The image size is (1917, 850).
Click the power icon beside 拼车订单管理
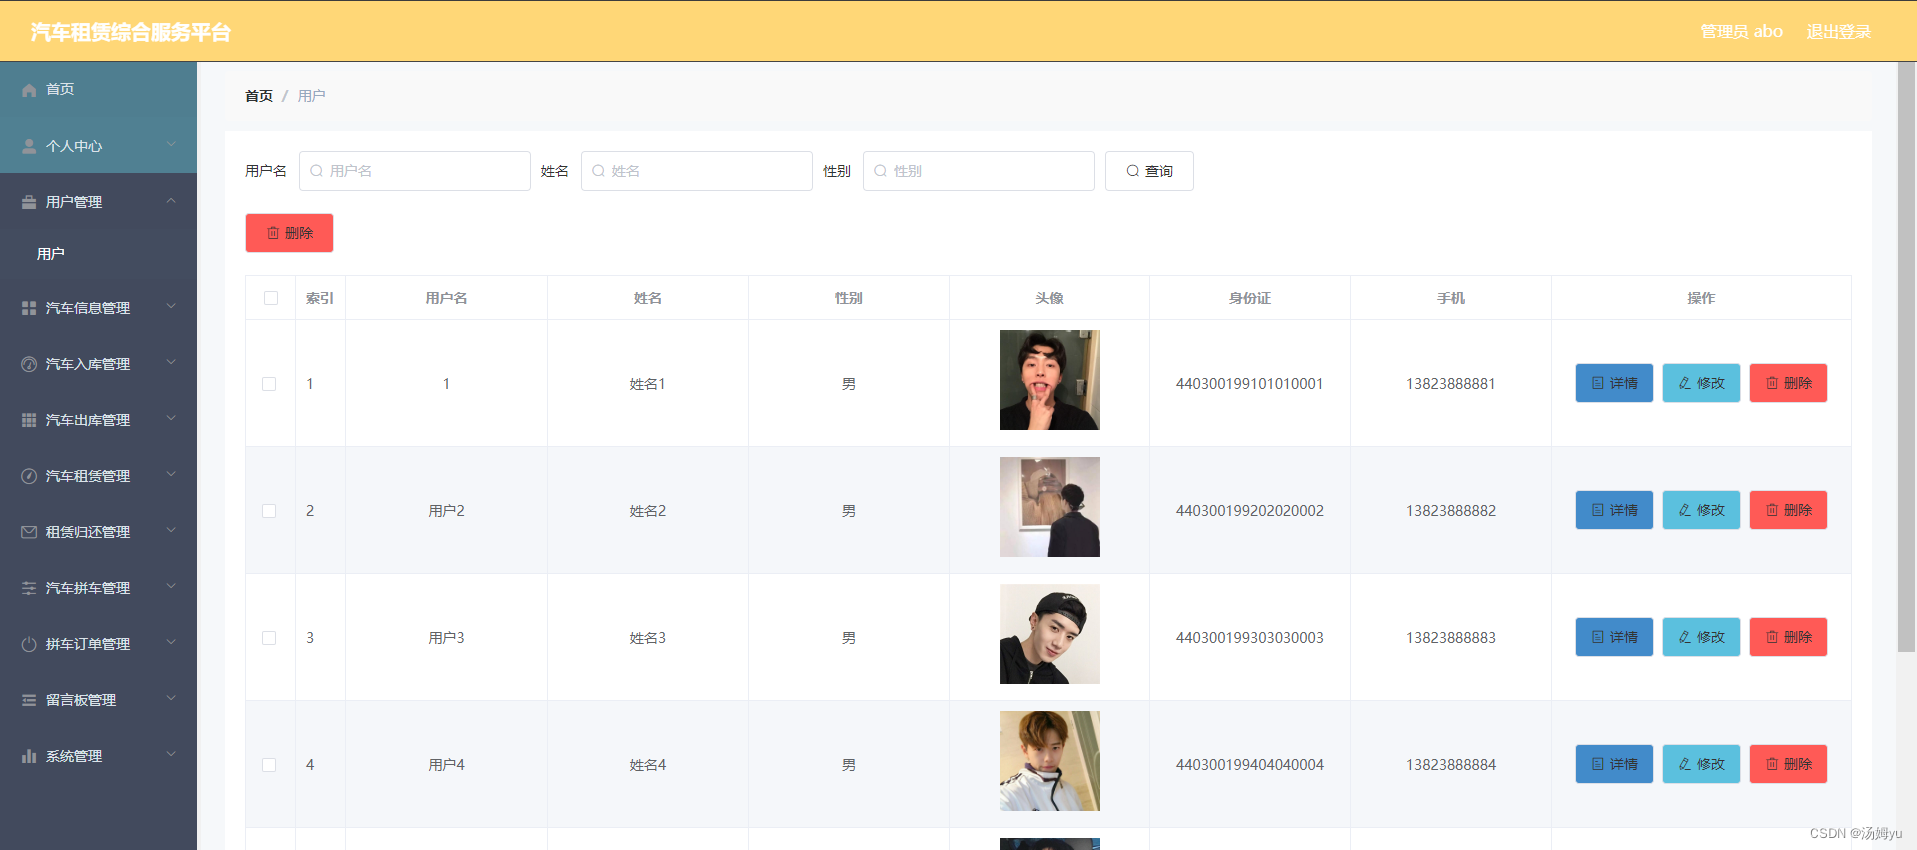(29, 644)
